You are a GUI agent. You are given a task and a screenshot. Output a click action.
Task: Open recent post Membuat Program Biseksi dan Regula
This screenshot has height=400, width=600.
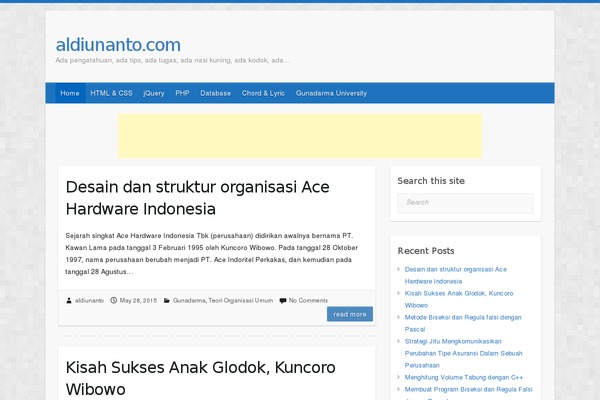pos(468,393)
